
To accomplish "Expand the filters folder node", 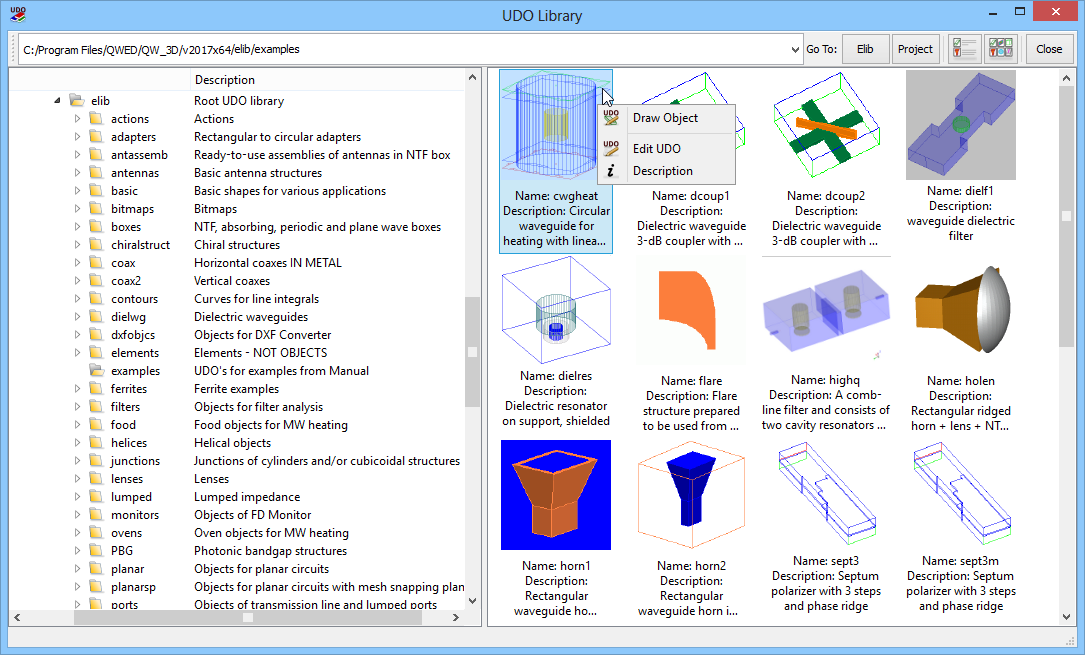I will [x=78, y=407].
